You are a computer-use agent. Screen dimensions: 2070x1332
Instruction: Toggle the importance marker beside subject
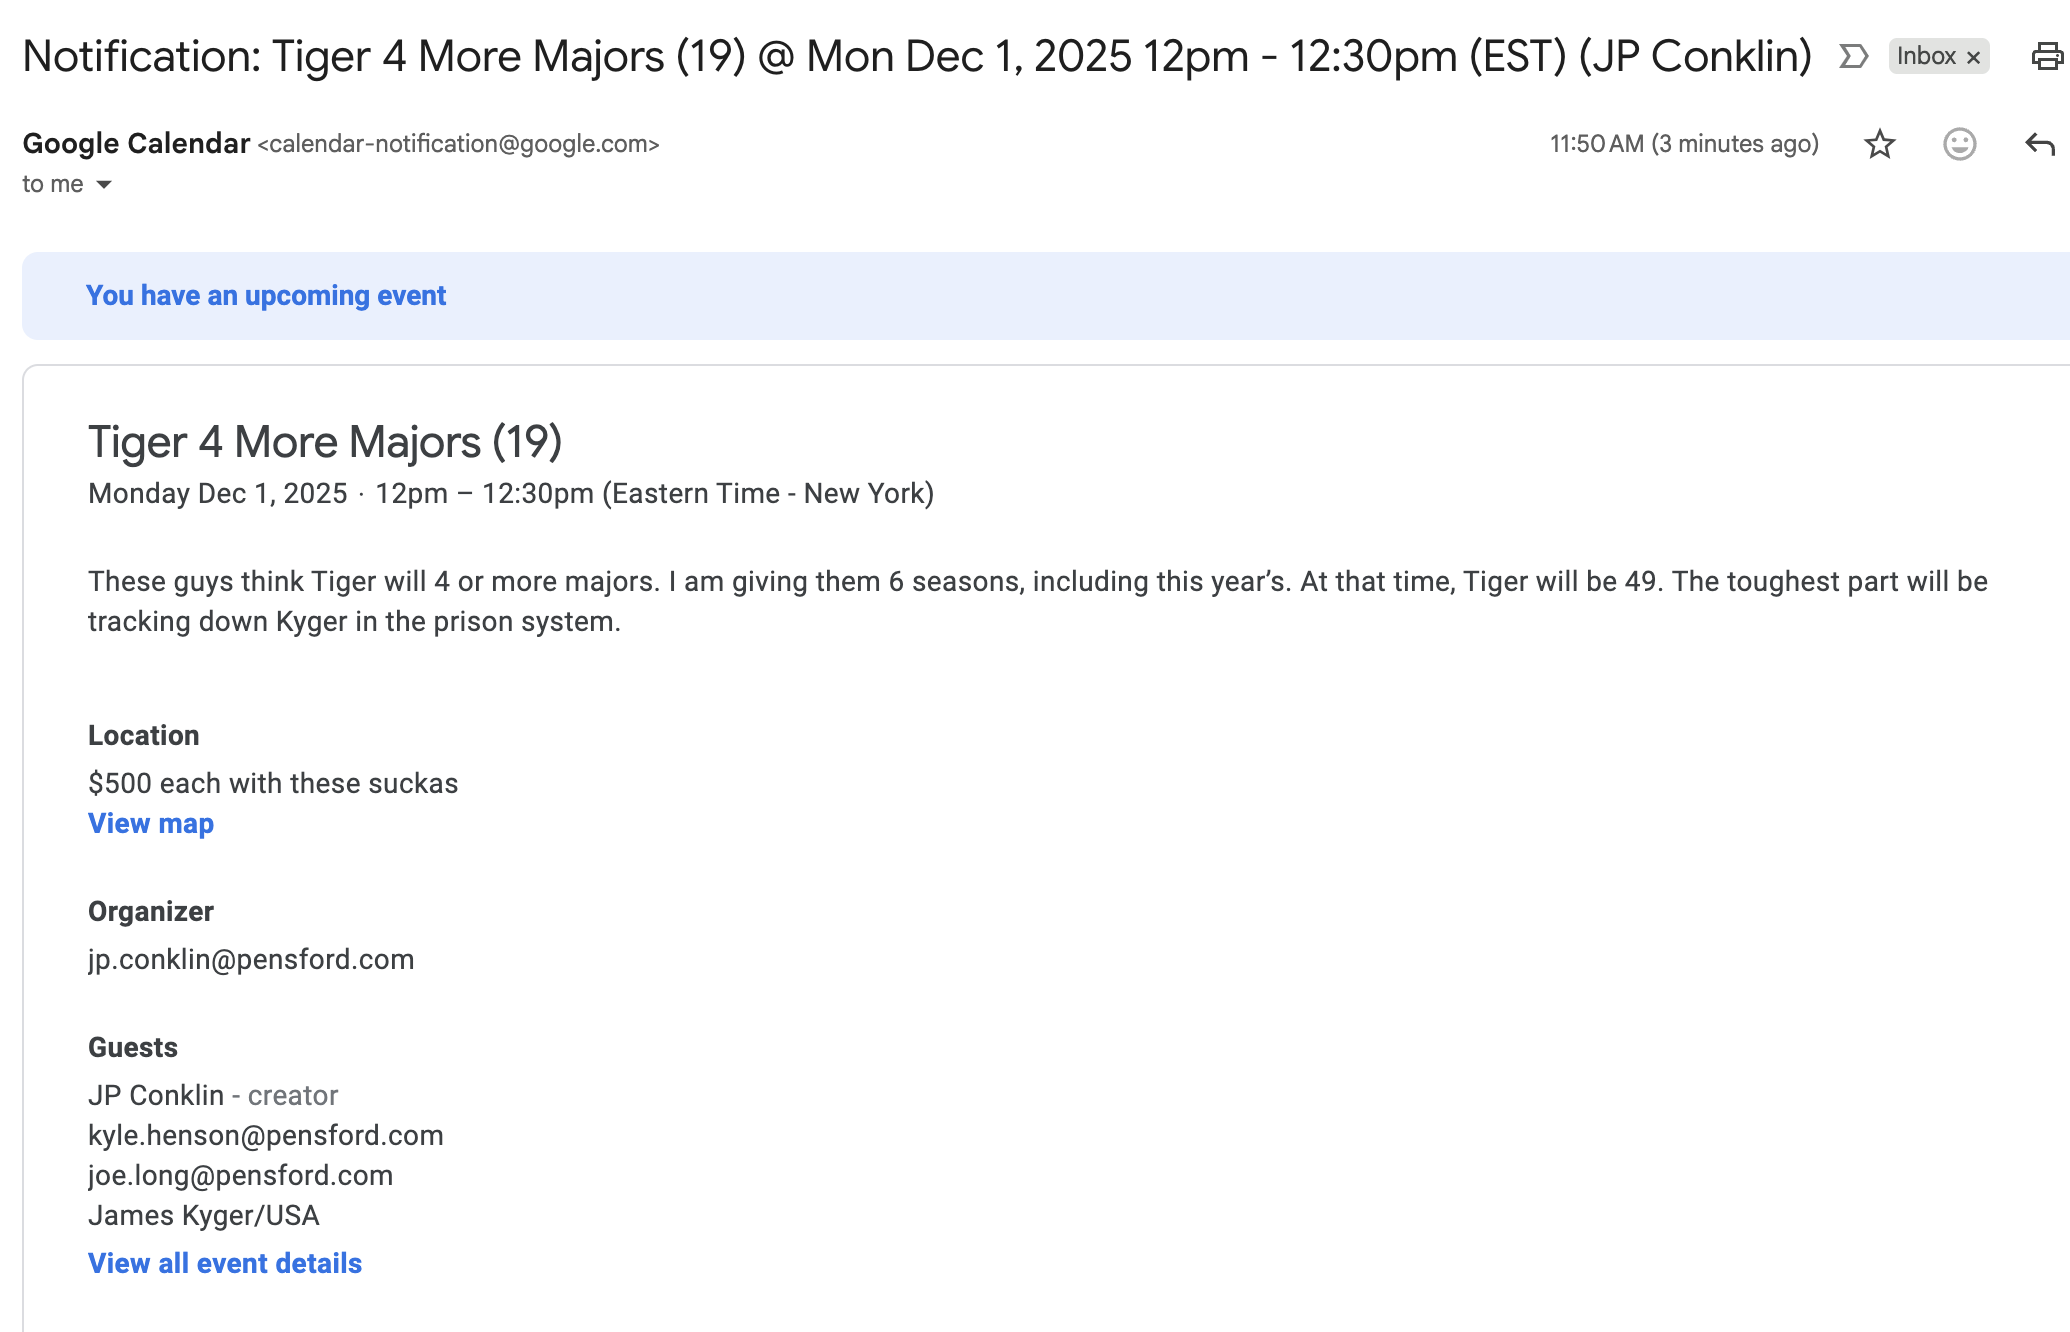pyautogui.click(x=1853, y=56)
